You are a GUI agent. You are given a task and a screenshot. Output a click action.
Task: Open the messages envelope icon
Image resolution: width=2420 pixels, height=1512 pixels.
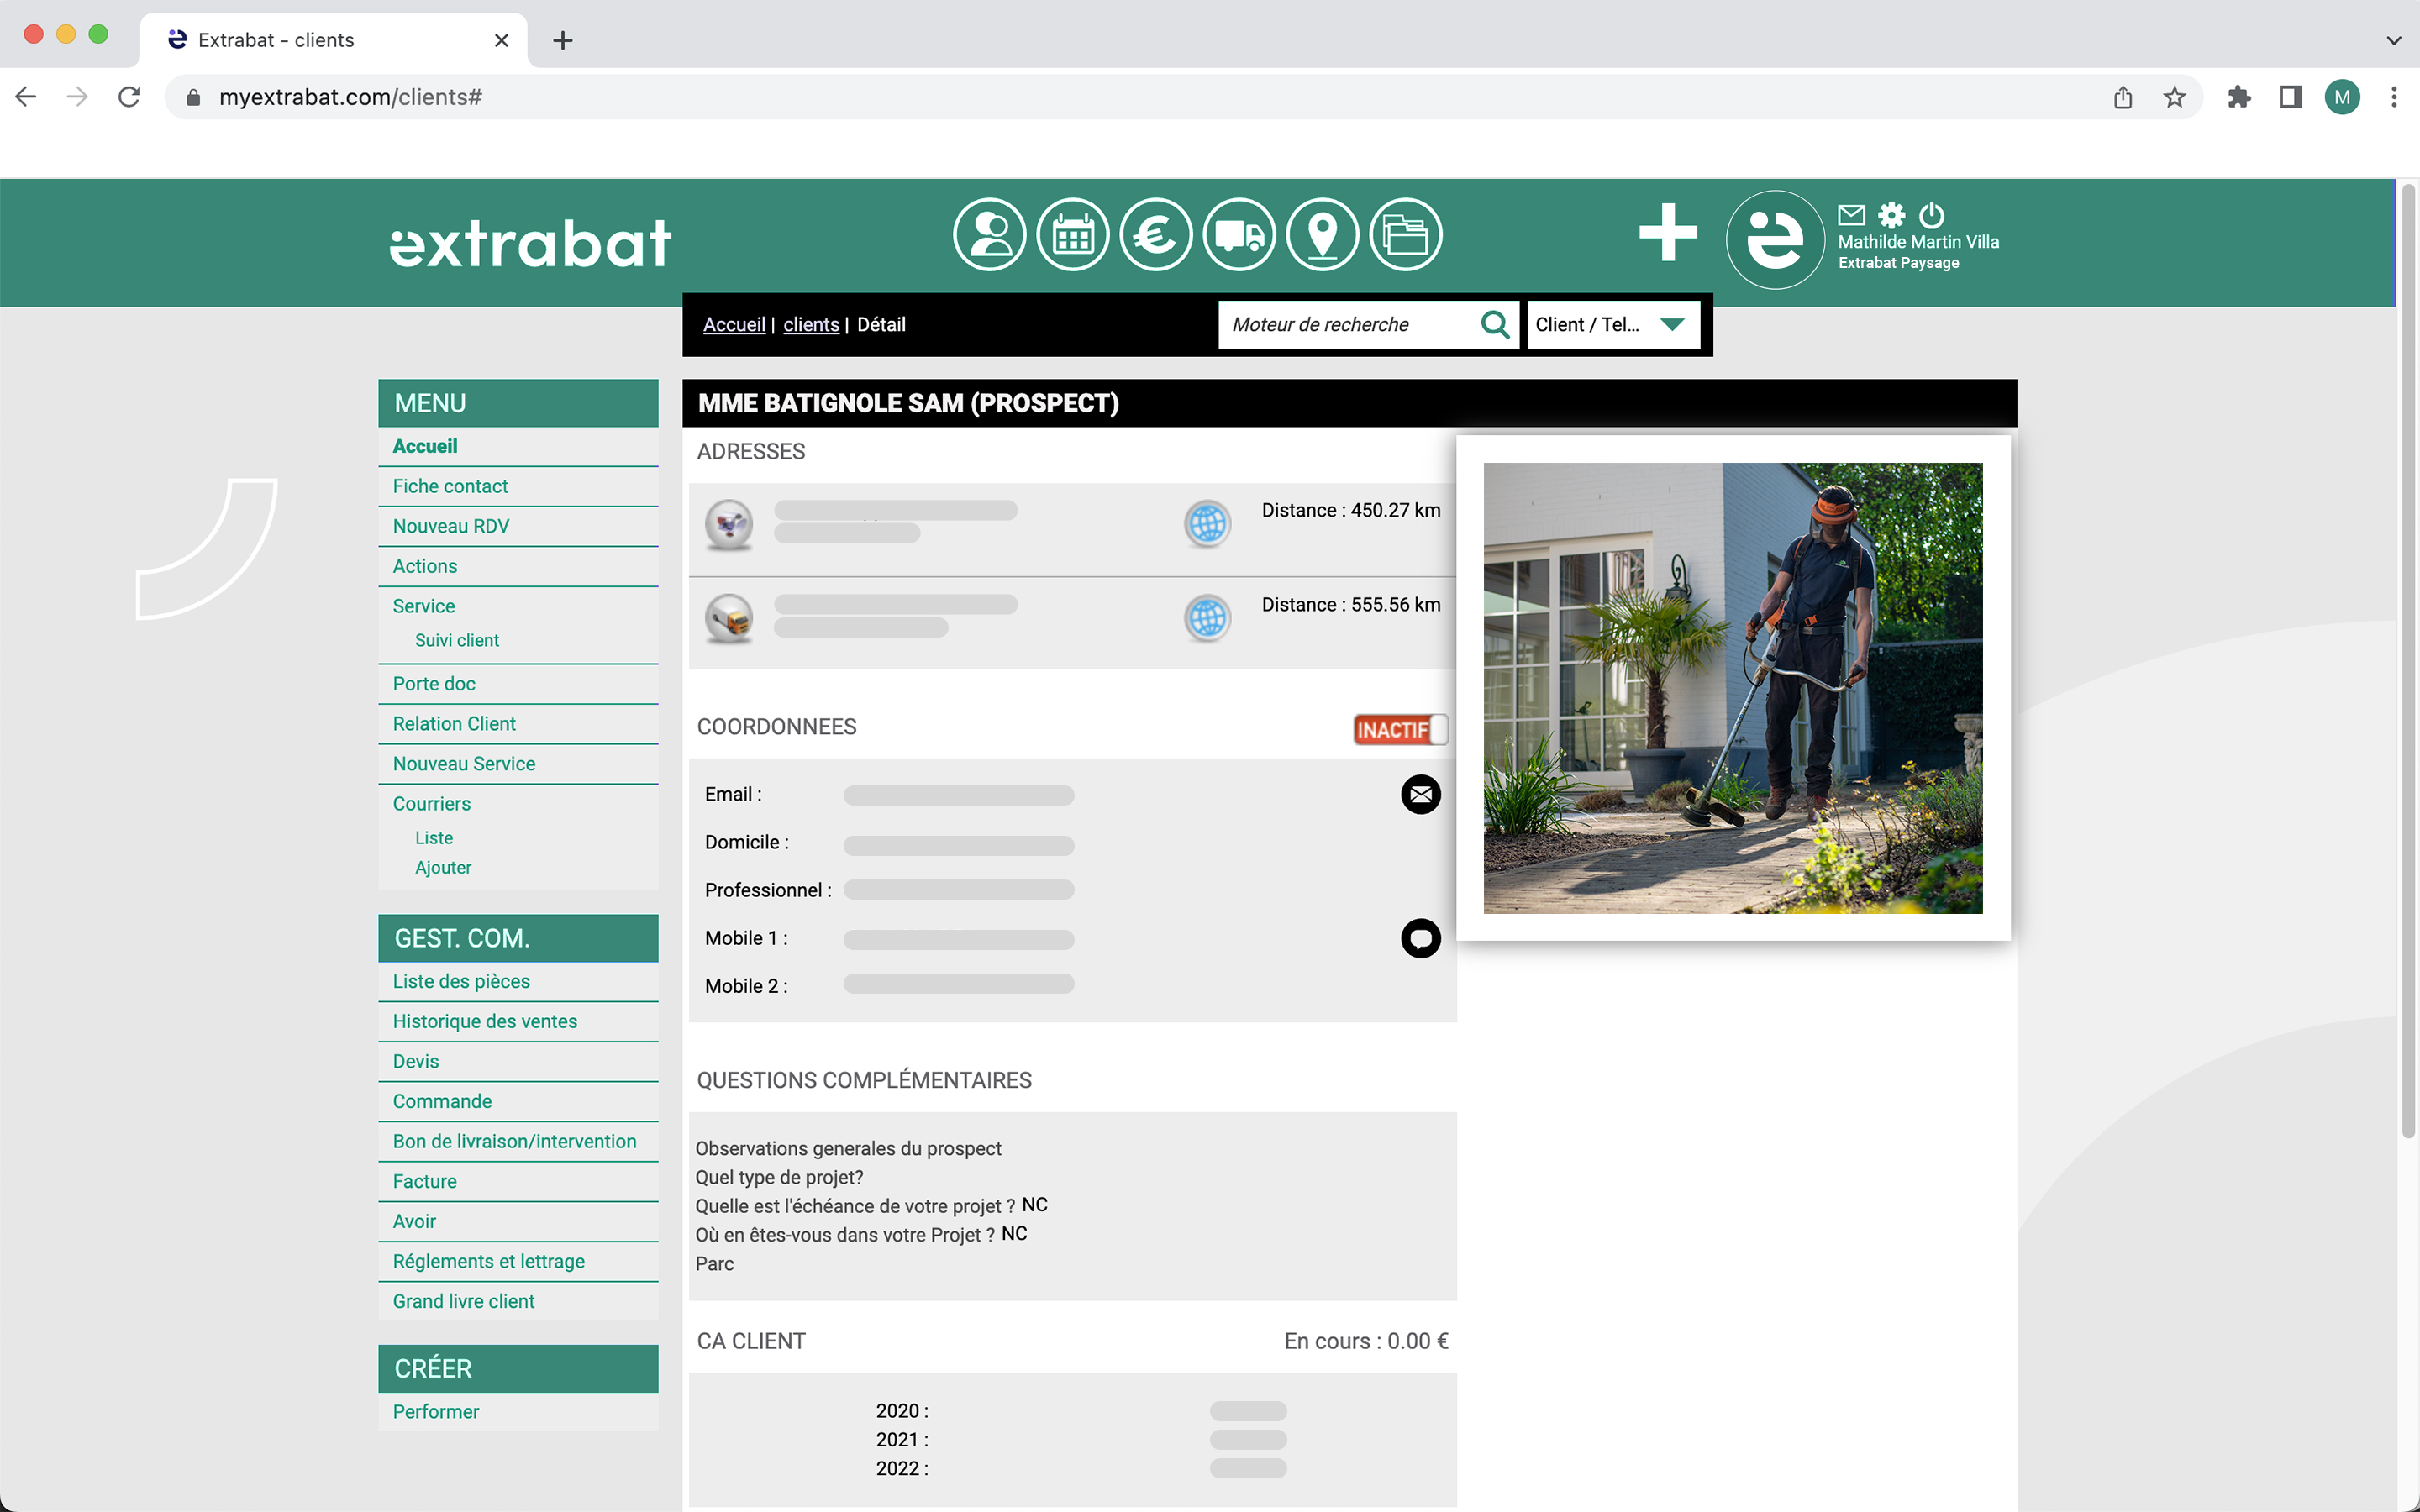(x=1852, y=213)
